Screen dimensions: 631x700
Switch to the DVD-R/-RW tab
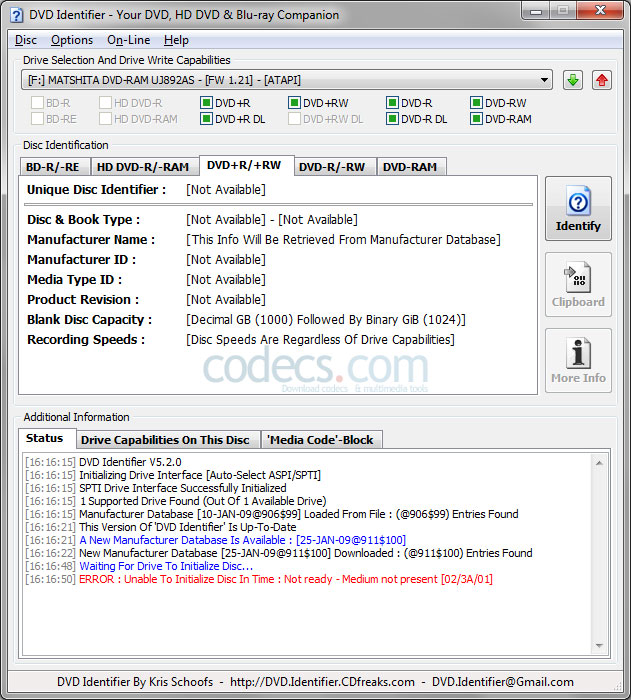[335, 167]
